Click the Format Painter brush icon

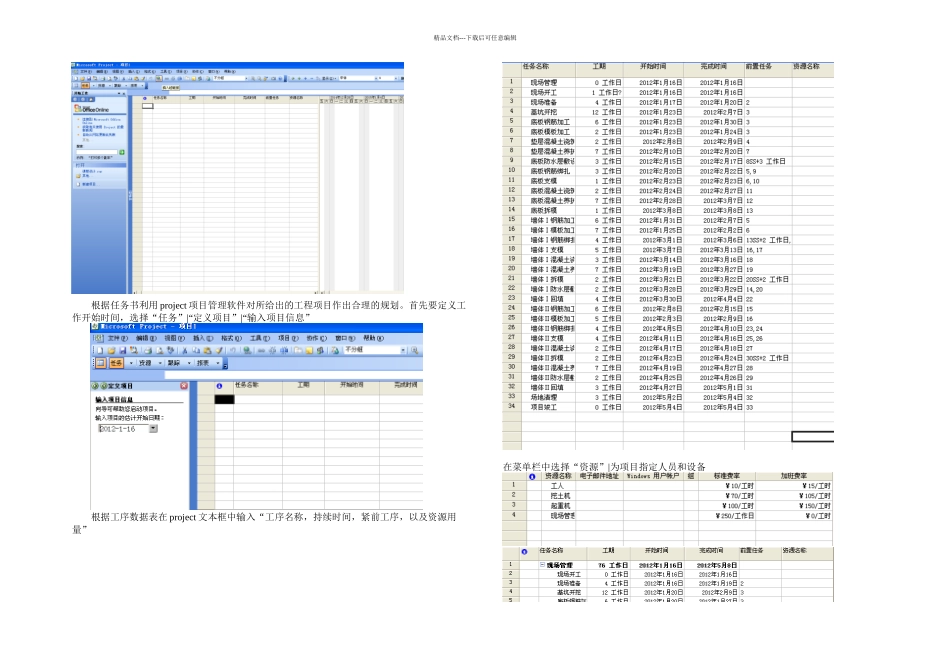pos(219,350)
